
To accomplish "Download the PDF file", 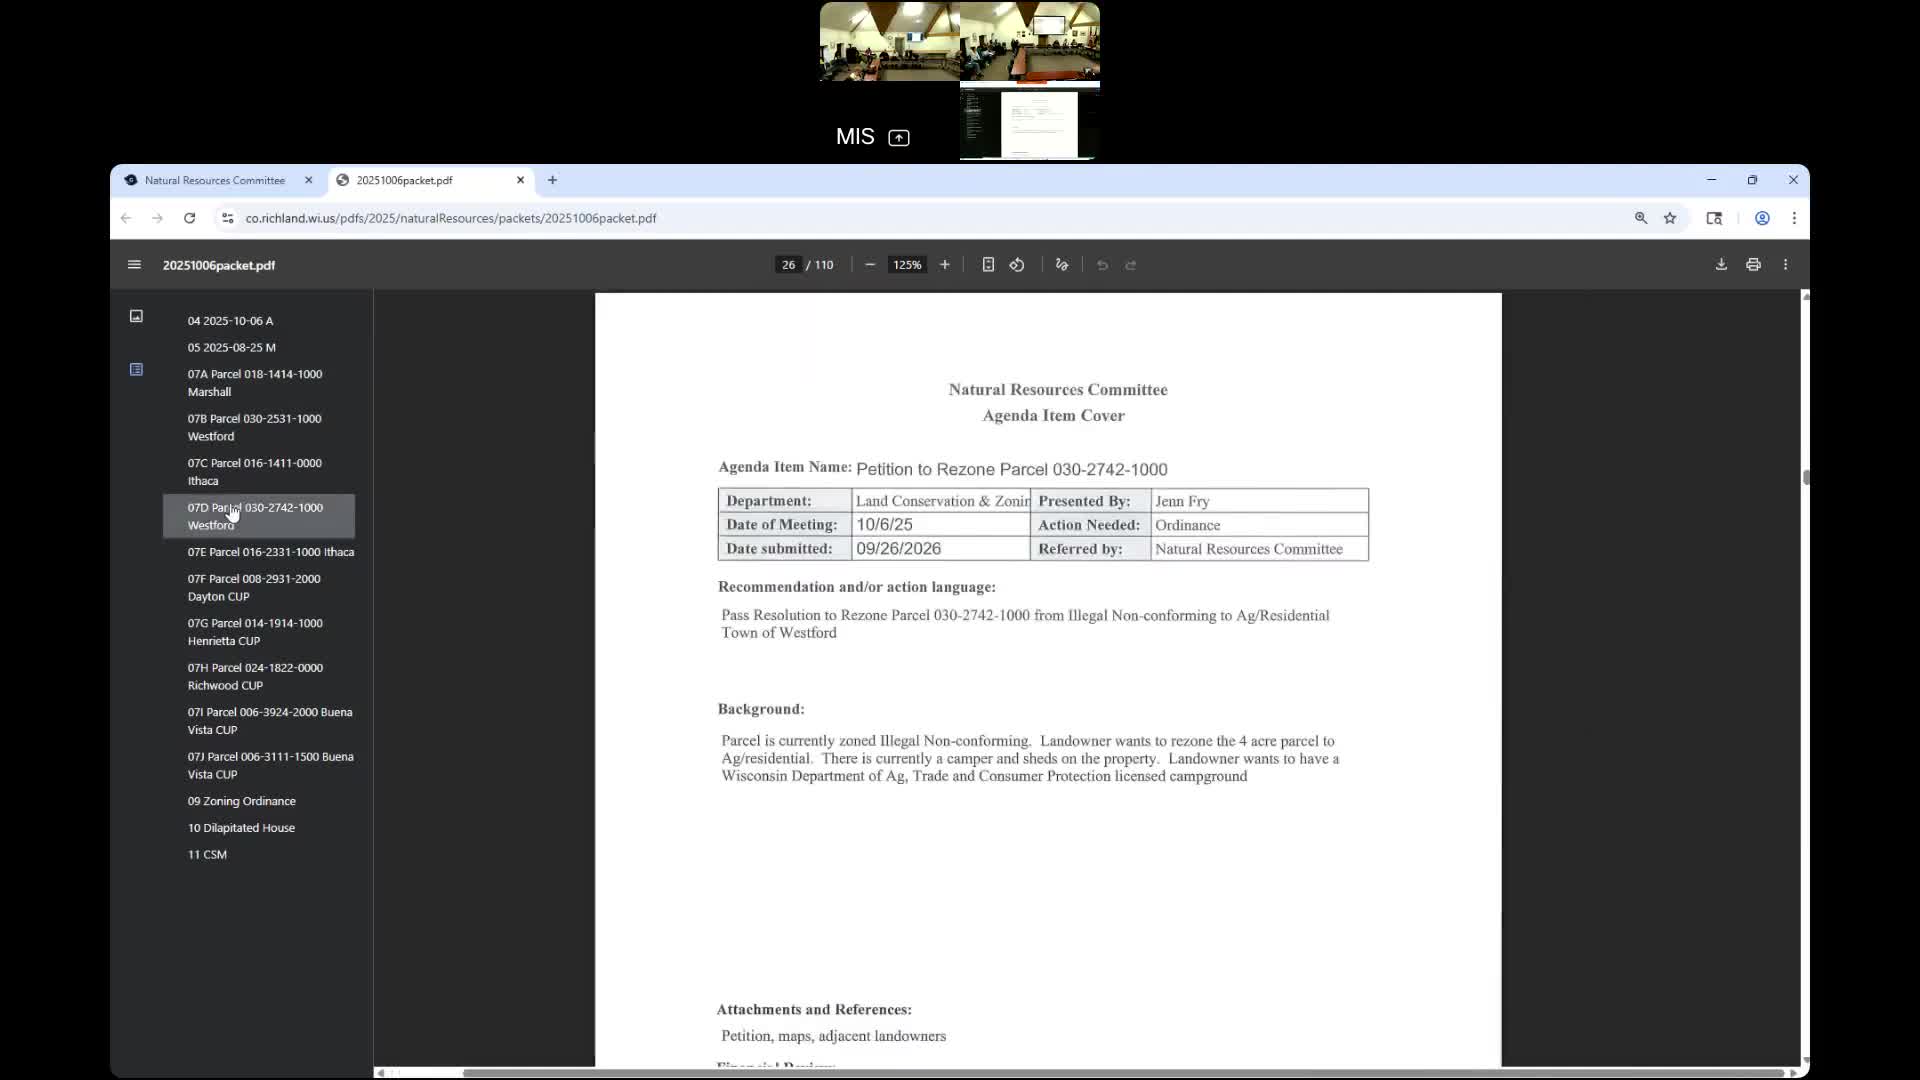I will click(1721, 265).
